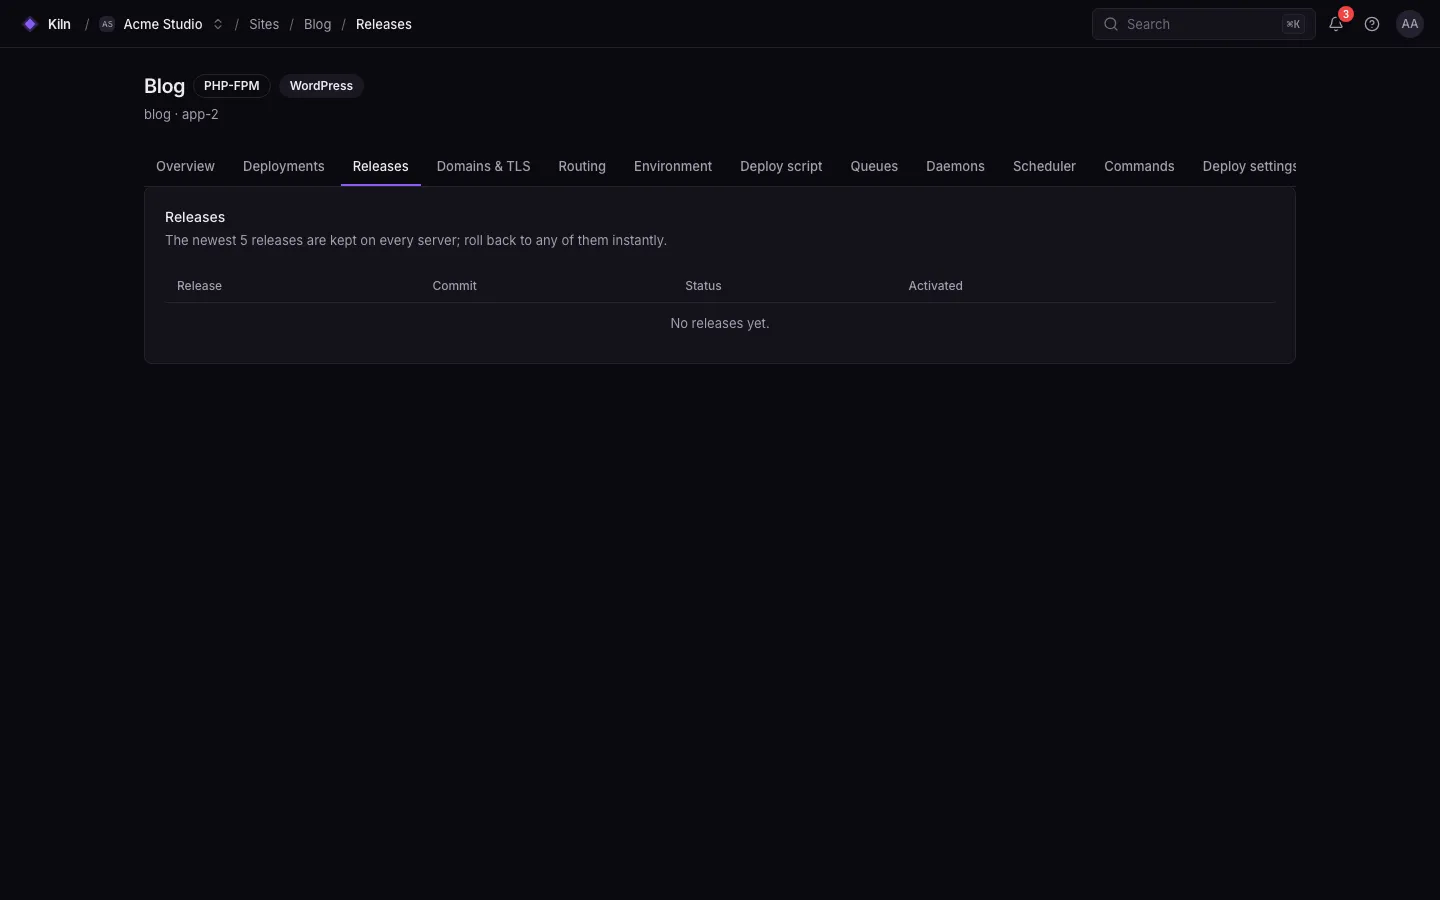The image size is (1440, 900).
Task: Switch to the Deployments tab
Action: pos(284,166)
